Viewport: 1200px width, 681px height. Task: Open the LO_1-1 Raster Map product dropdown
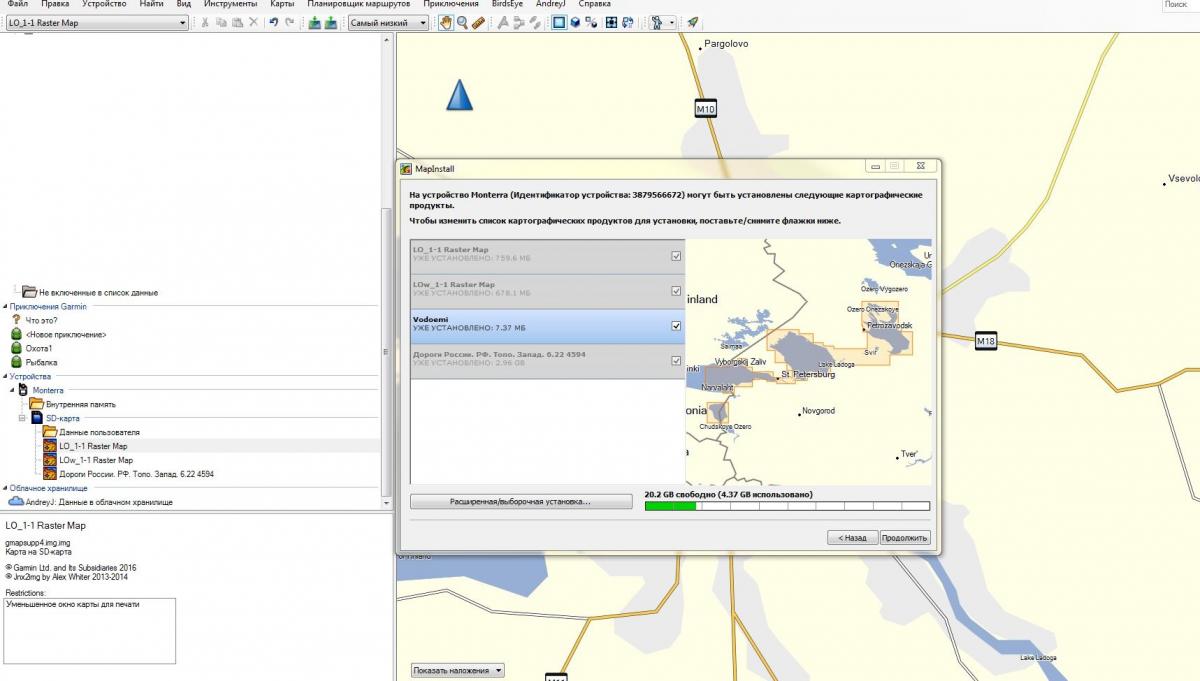coord(183,23)
